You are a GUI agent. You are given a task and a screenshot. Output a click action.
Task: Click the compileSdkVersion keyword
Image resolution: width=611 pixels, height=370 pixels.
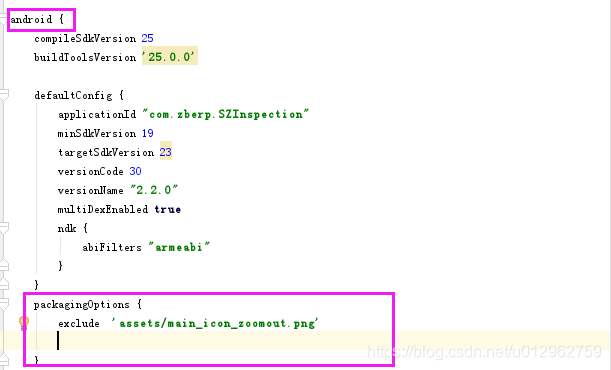(85, 38)
